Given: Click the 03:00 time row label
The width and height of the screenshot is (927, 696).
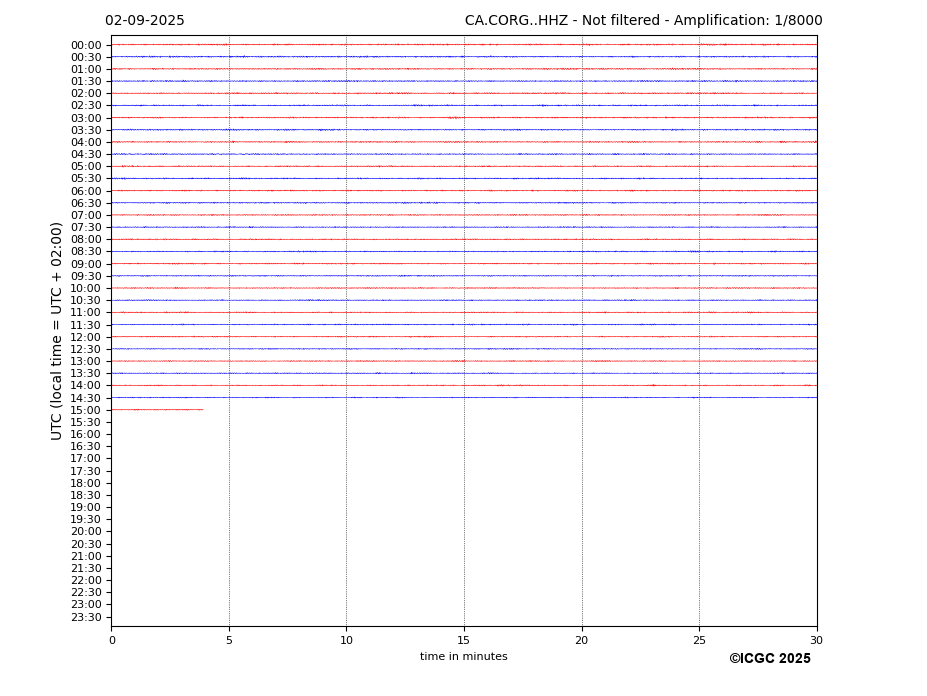Looking at the screenshot, I should (x=86, y=118).
